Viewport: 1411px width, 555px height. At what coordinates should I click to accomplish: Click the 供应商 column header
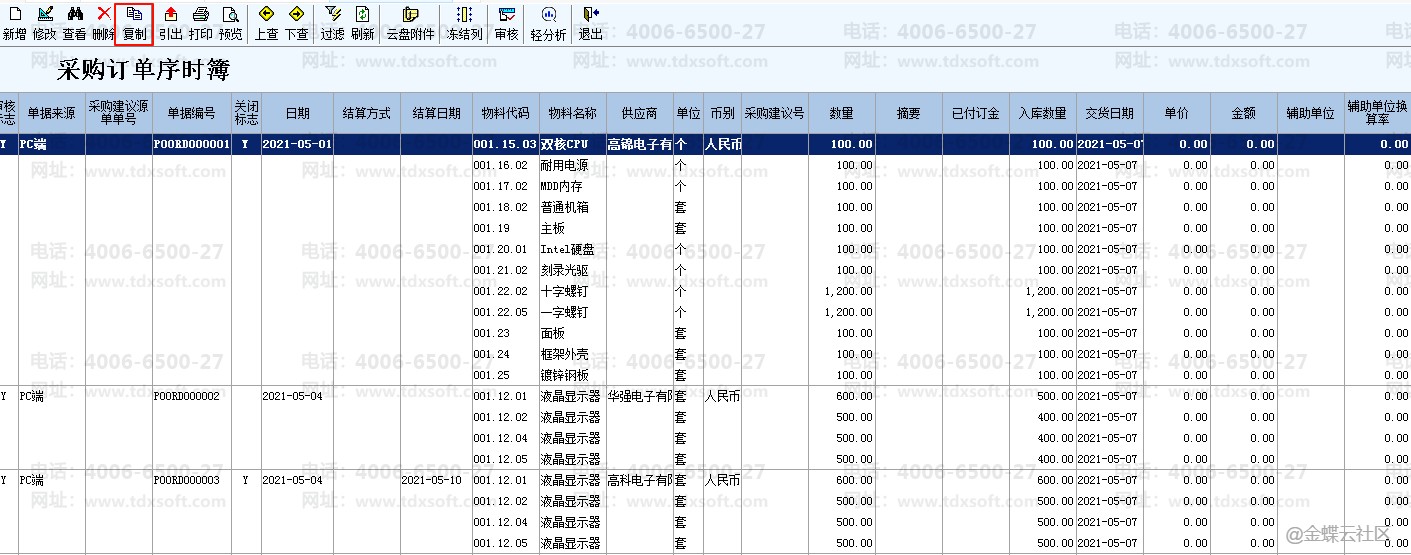[640, 113]
